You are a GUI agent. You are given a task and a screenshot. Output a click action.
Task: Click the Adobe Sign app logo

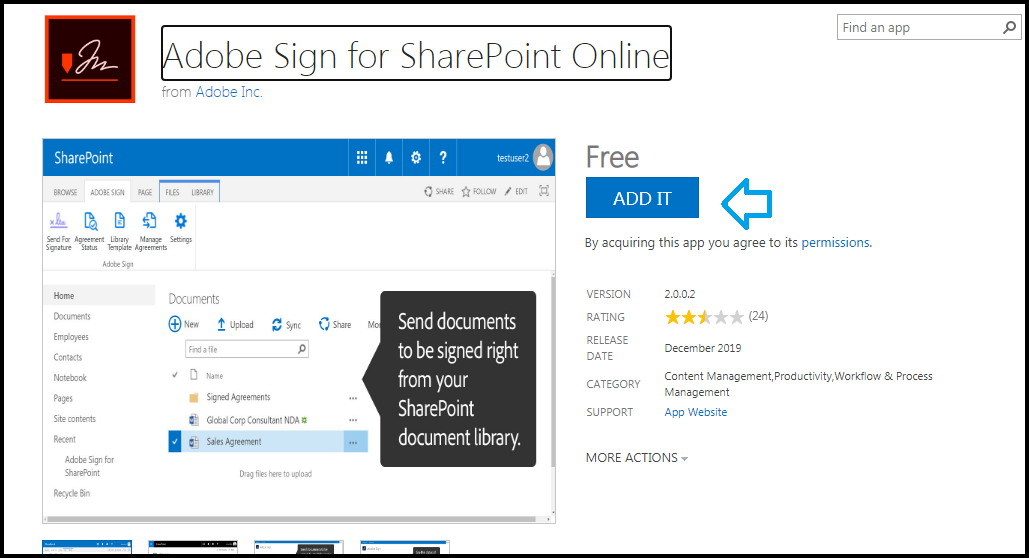point(90,59)
